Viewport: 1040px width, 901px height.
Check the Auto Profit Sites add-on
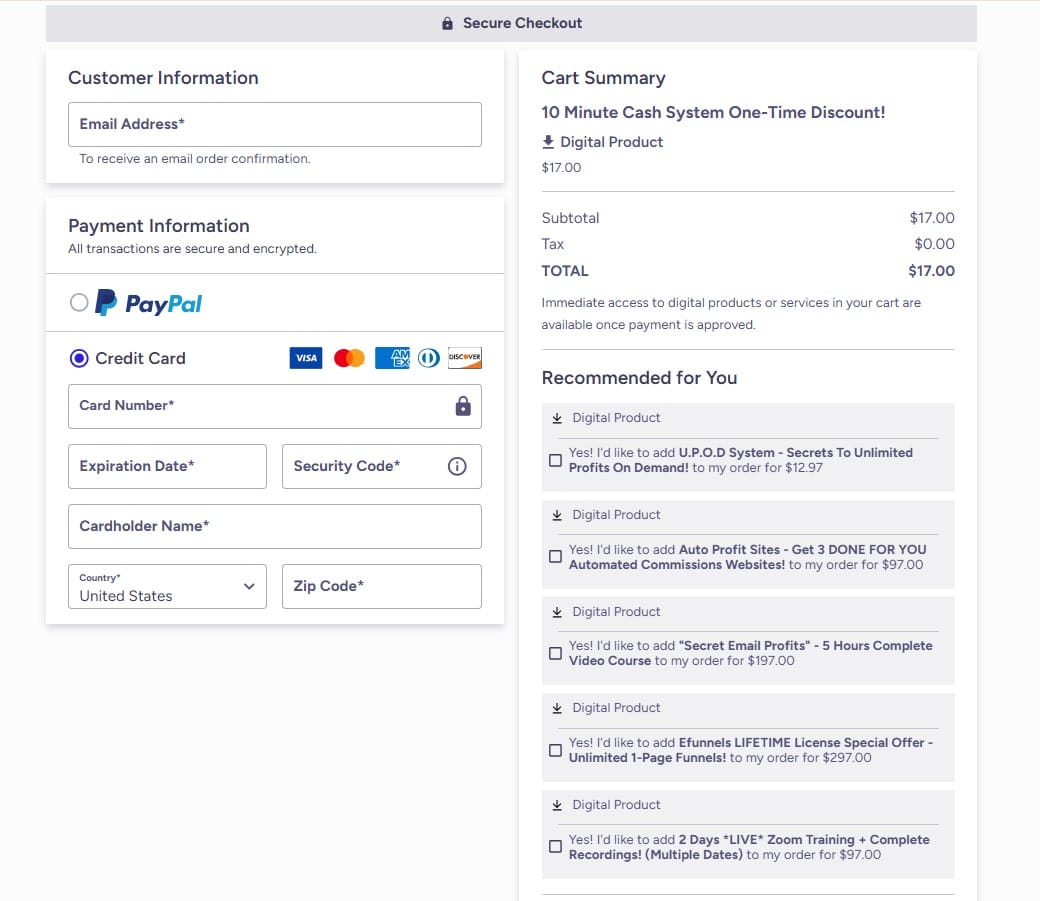(x=555, y=556)
